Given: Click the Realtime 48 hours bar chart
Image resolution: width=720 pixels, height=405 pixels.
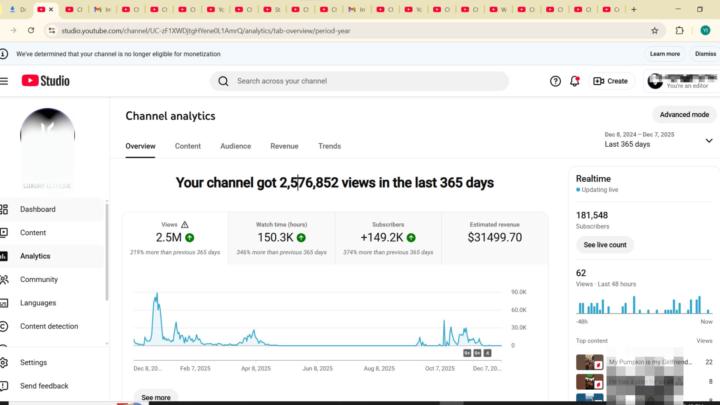Looking at the screenshot, I should coord(644,305).
